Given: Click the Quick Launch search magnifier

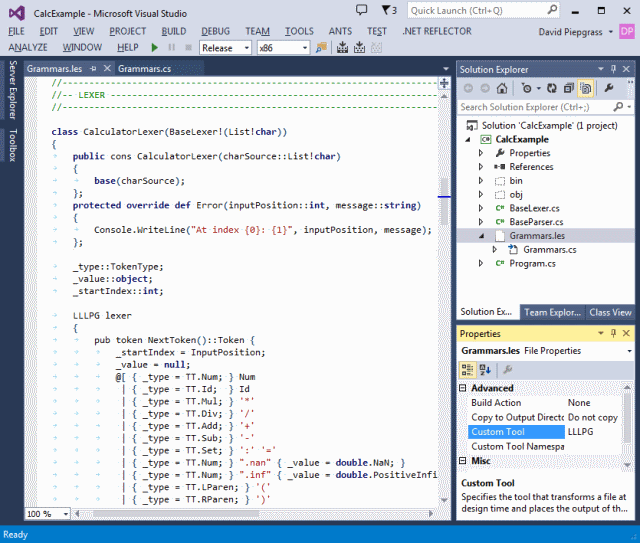Looking at the screenshot, I should click(552, 9).
